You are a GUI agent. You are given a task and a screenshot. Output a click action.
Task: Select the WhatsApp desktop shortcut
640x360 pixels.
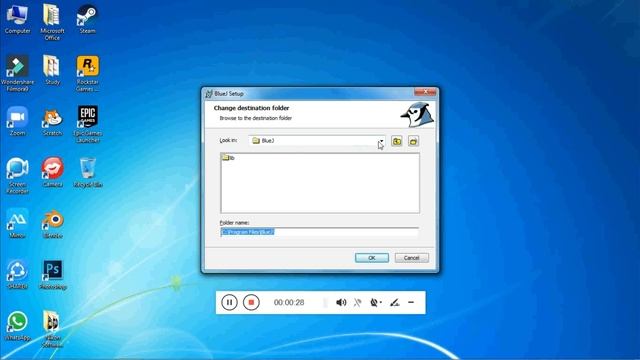(x=18, y=326)
